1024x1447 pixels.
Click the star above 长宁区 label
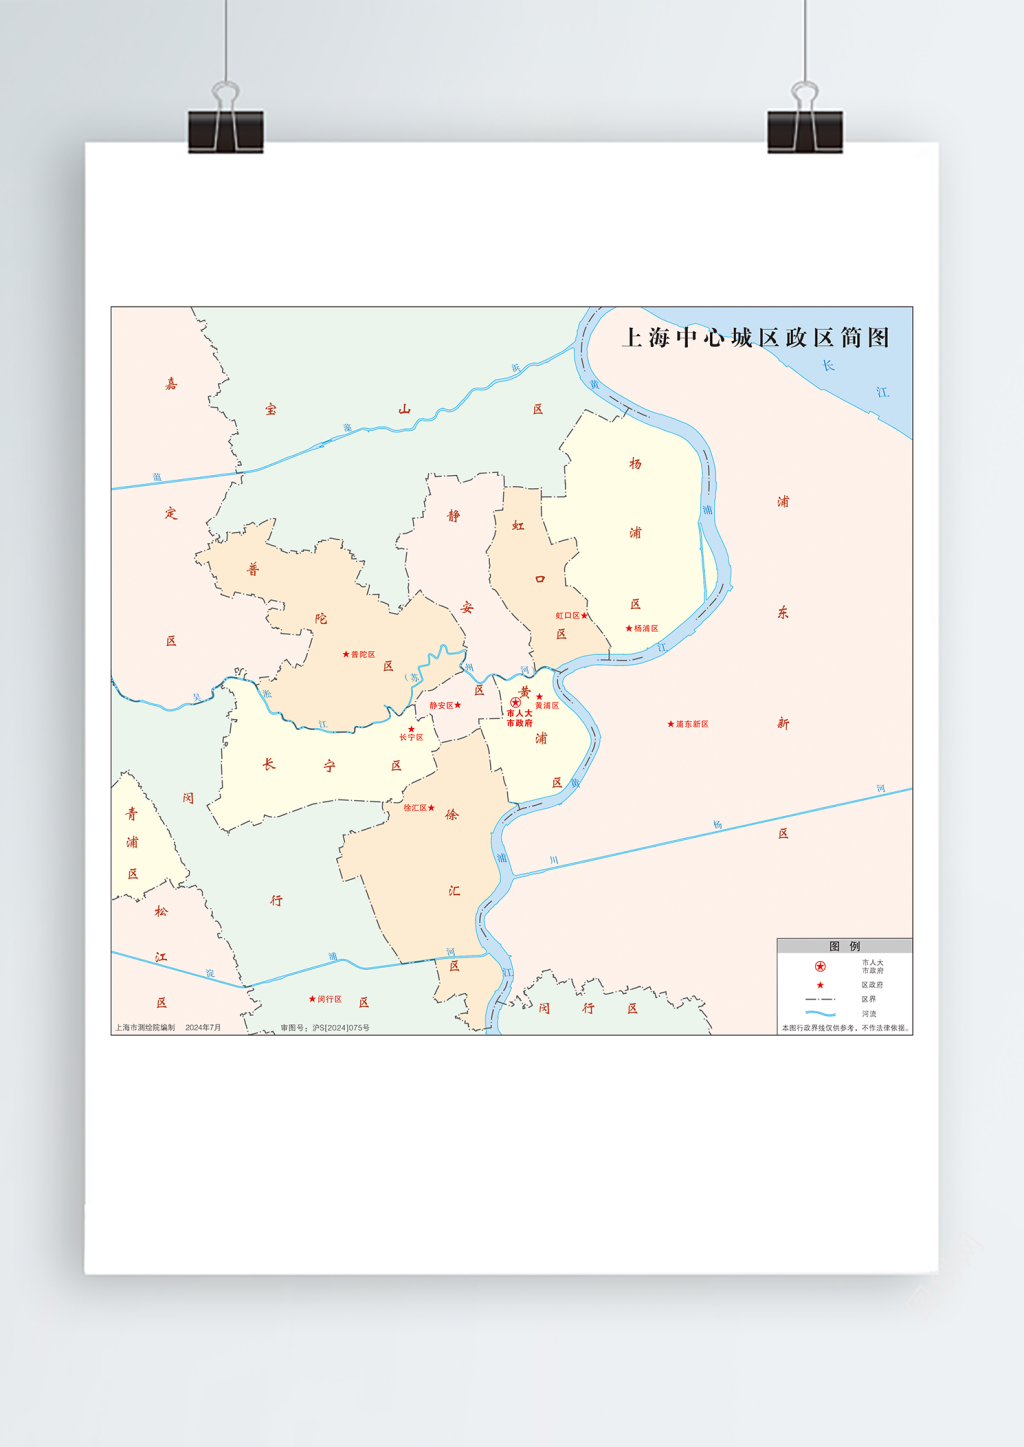click(x=411, y=729)
